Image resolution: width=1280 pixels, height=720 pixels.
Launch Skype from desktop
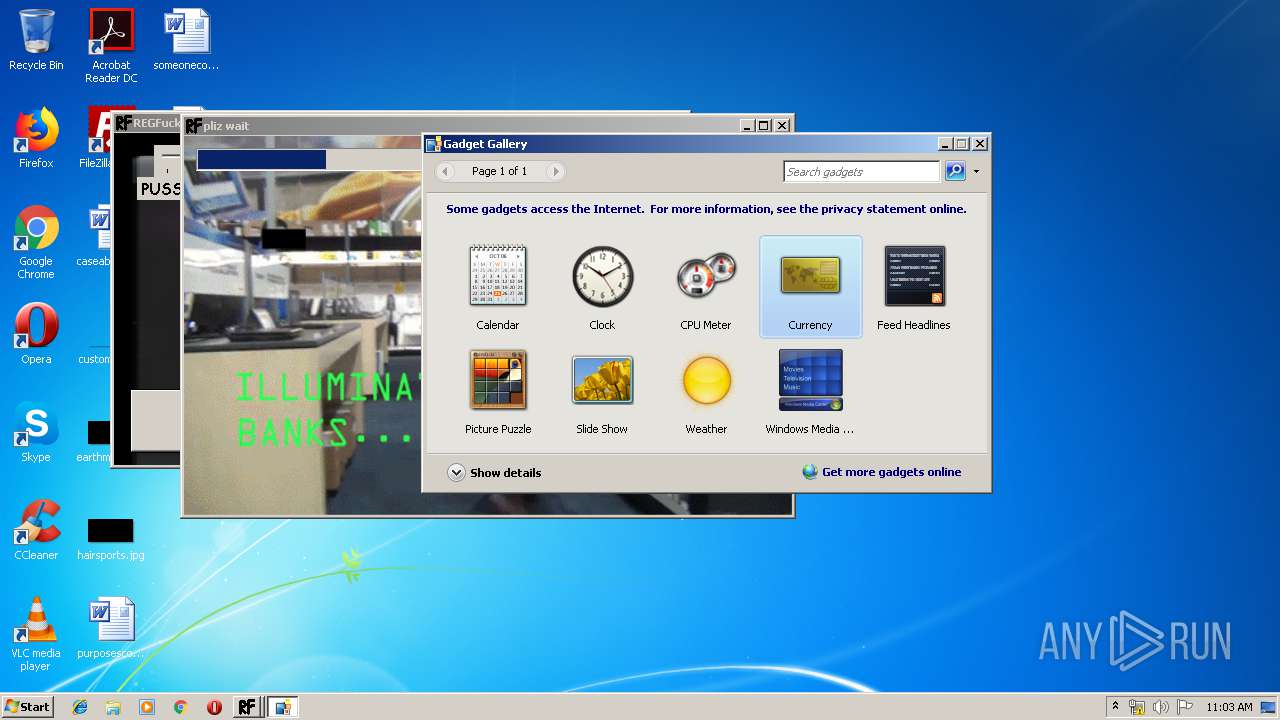coord(36,432)
